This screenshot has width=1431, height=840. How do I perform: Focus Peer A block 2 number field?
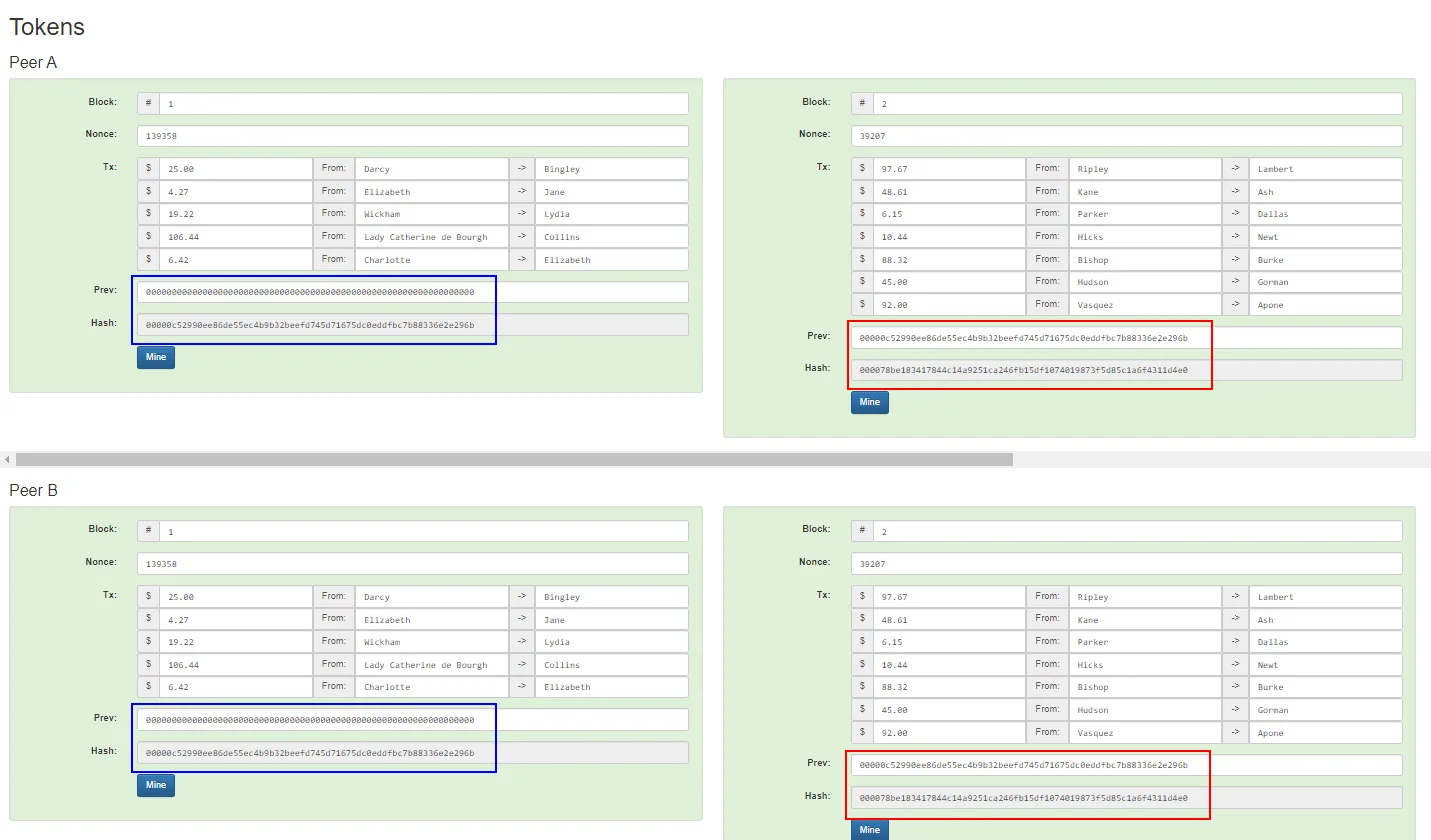pos(1138,104)
